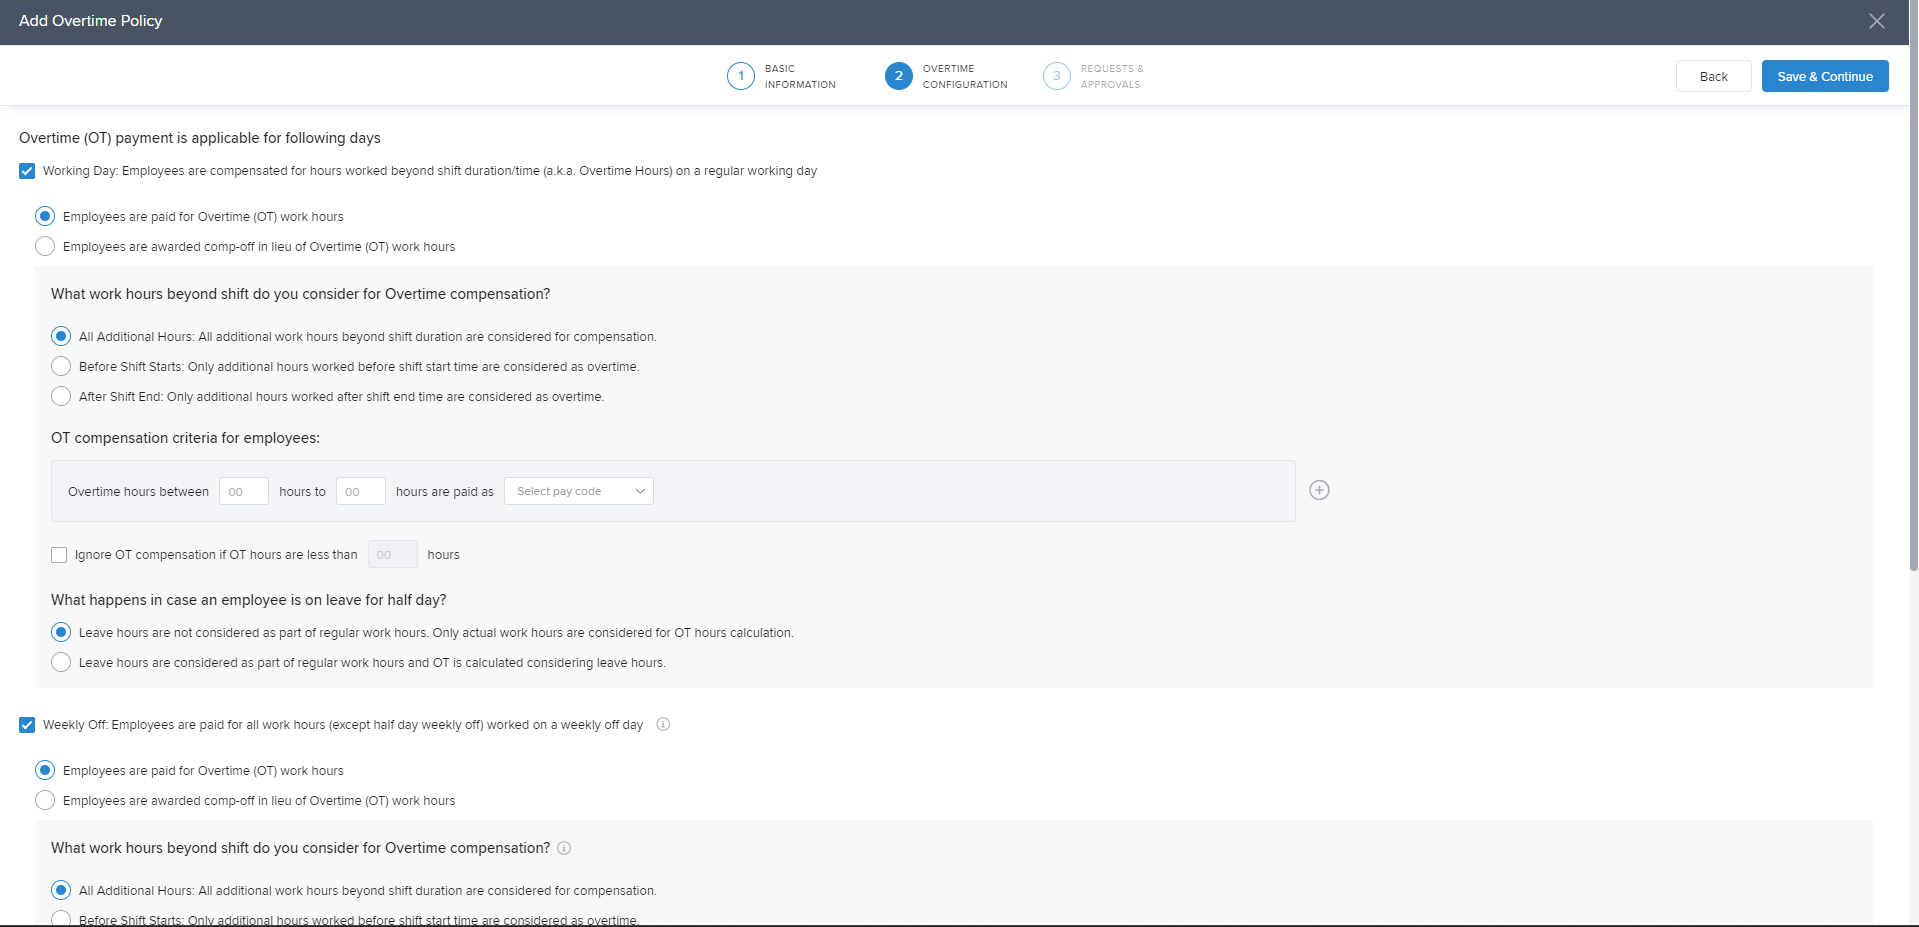Select Before Shift Starts option for Working Day
The image size is (1919, 927).
coord(61,367)
